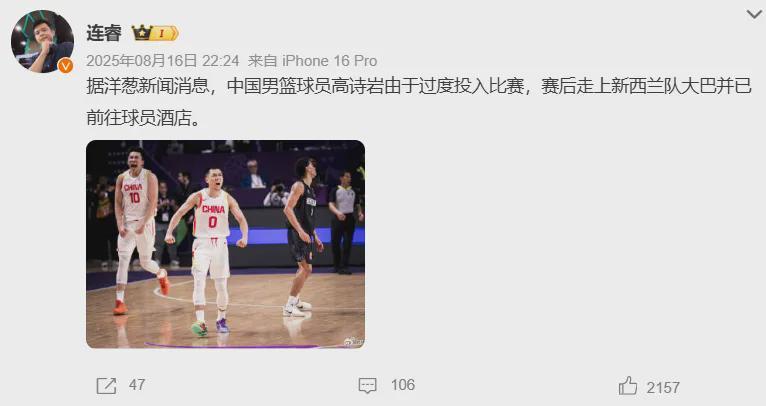Viewport: 766px width, 406px height.
Task: Open the repost/share icon
Action: [x=106, y=385]
